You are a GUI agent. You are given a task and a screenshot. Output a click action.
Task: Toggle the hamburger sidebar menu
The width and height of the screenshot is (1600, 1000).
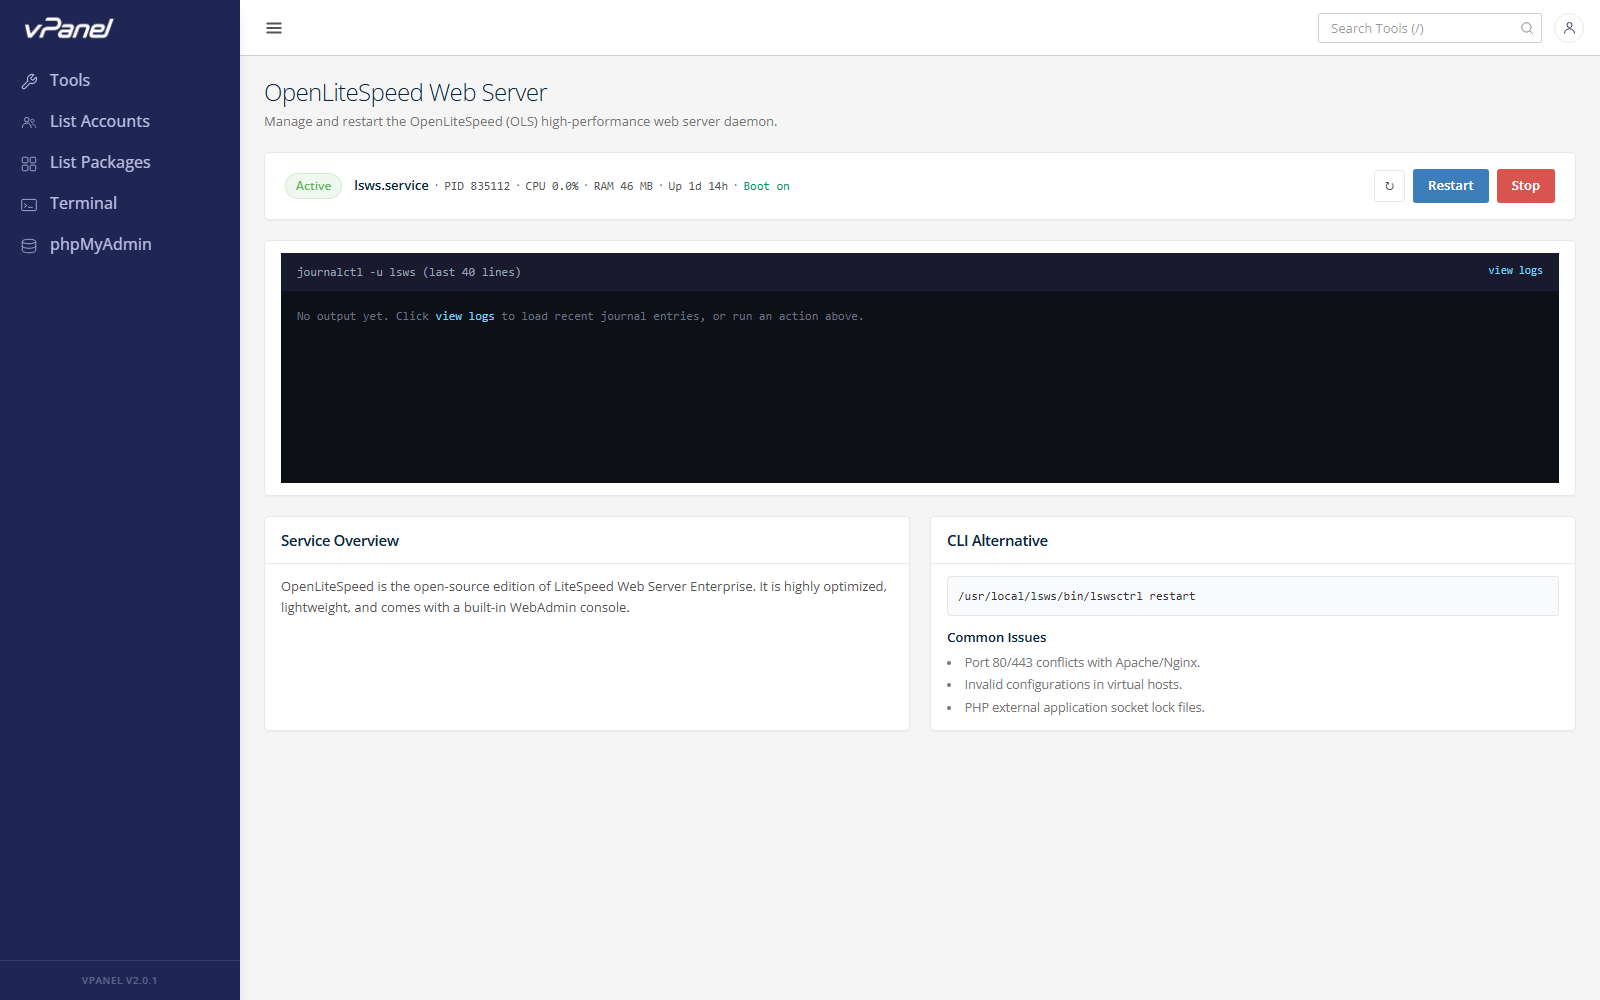pos(274,28)
